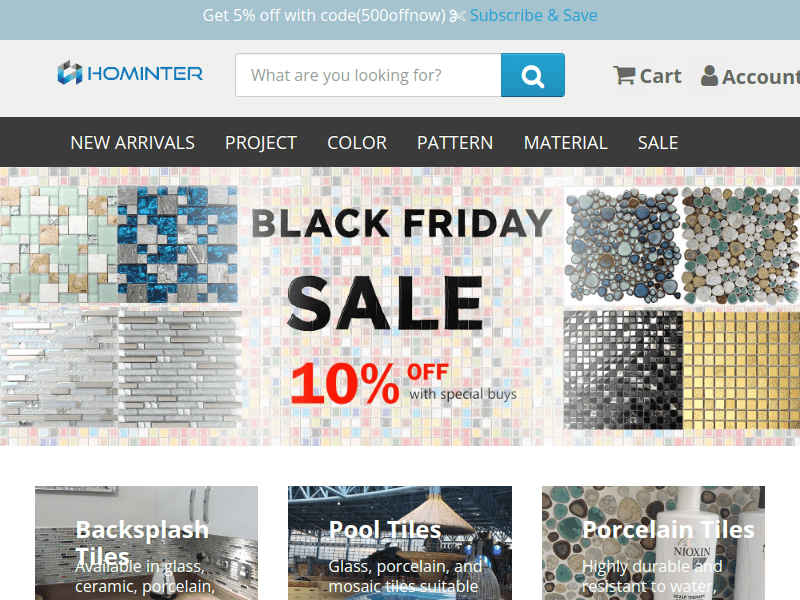Expand the PATTERN navigation menu

[455, 142]
